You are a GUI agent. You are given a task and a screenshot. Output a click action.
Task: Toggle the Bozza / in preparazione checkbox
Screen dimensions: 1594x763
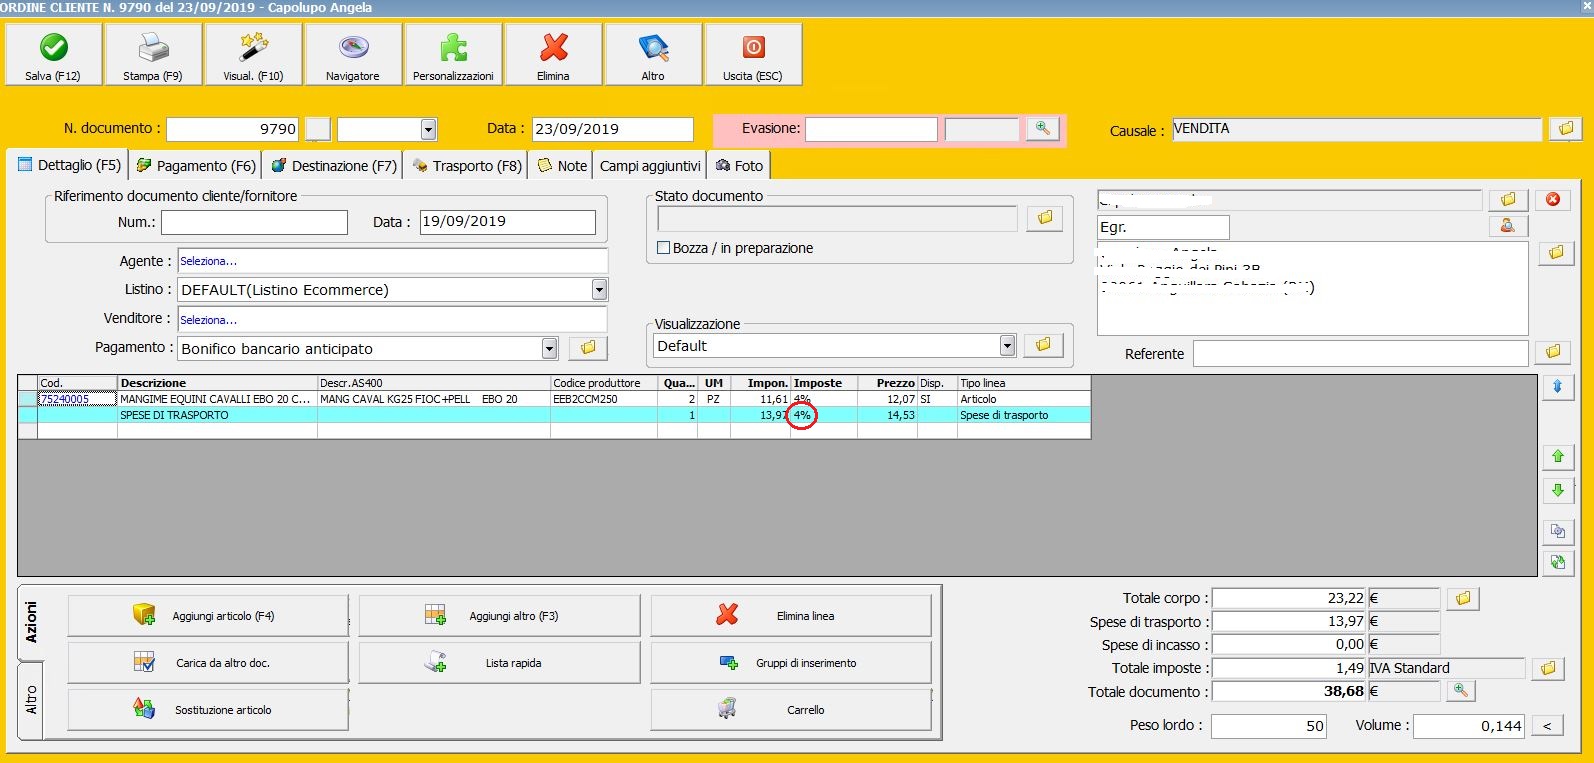pyautogui.click(x=663, y=248)
